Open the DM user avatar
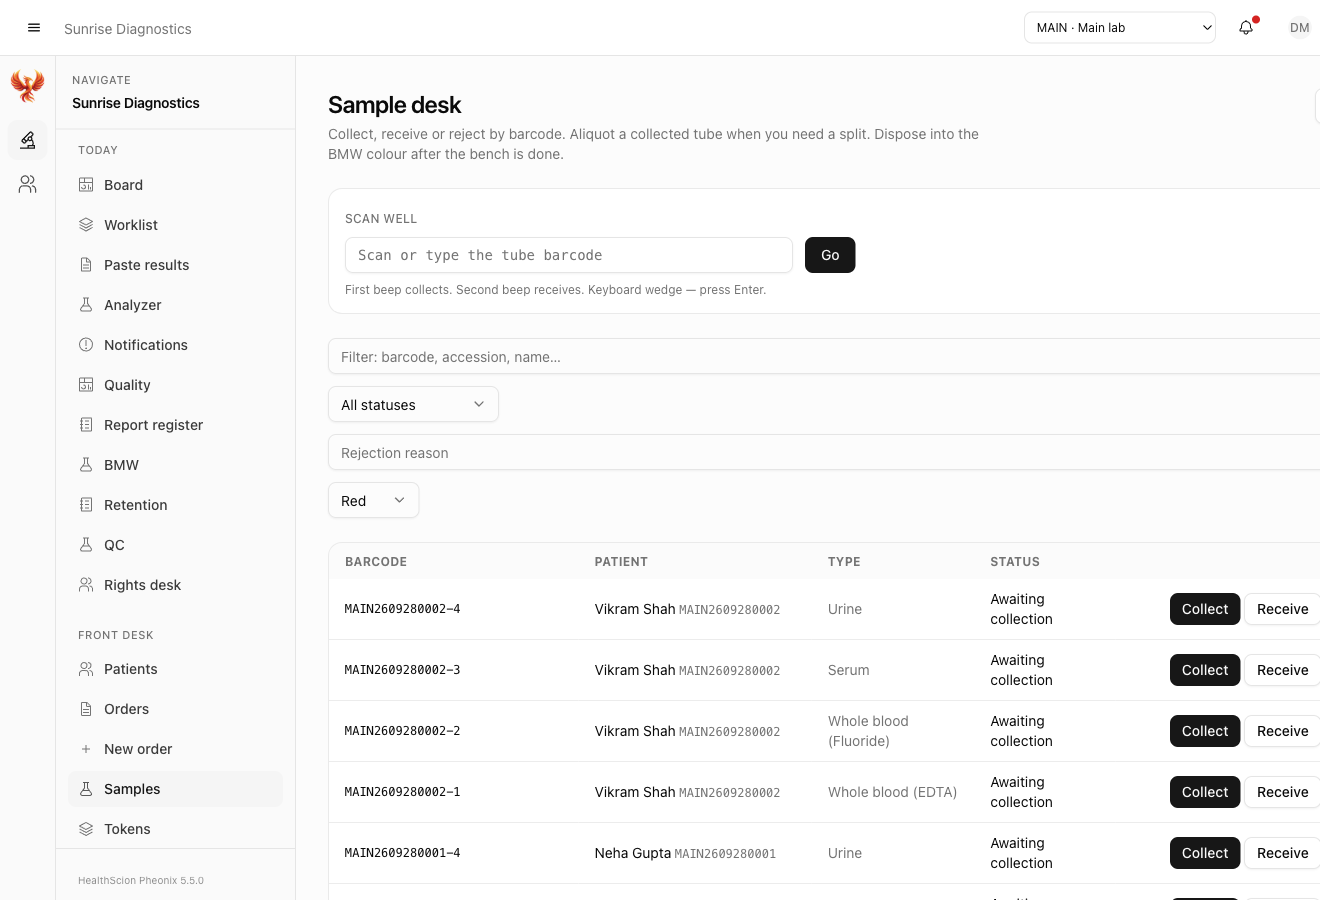 [x=1299, y=28]
